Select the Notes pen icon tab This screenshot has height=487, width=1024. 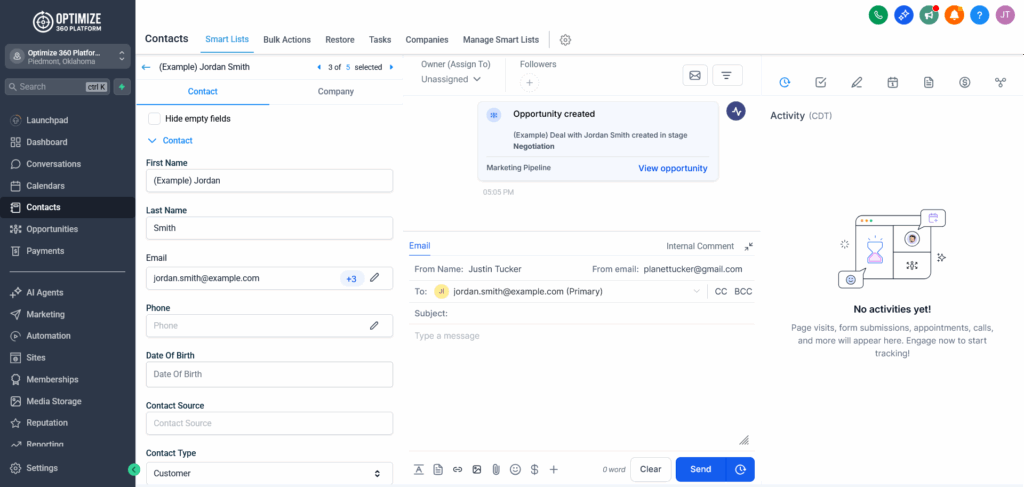857,82
